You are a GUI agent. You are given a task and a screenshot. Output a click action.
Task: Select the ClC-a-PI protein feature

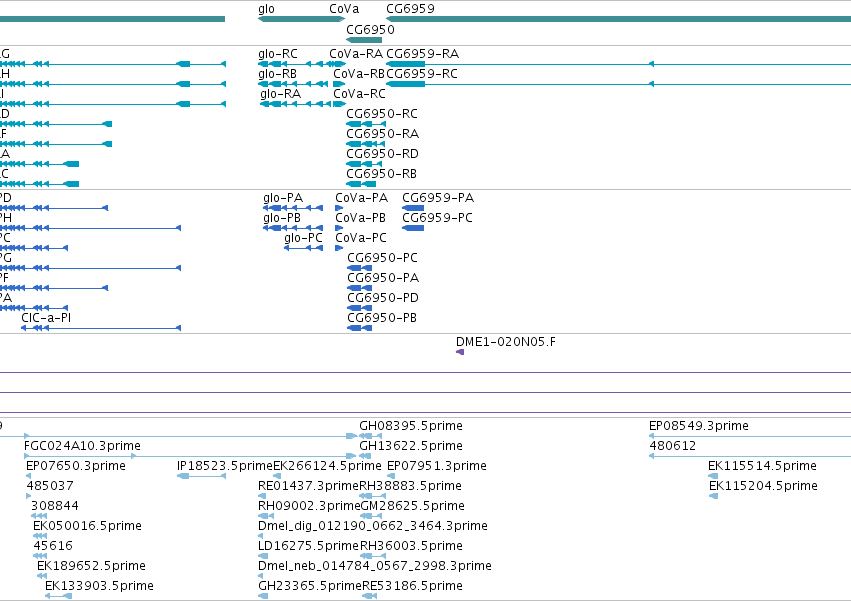click(x=101, y=328)
